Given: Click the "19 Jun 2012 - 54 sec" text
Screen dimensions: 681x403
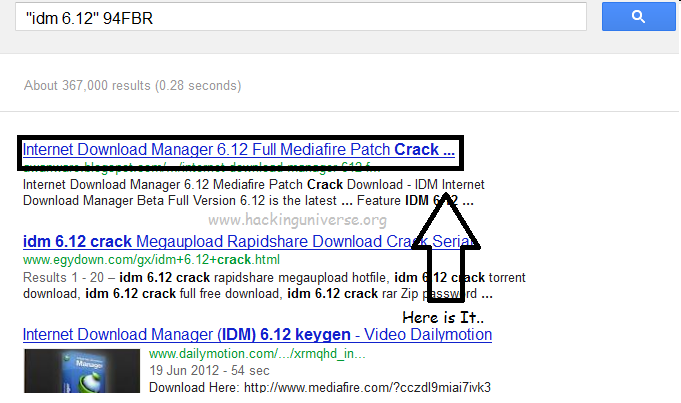Looking at the screenshot, I should coord(209,370).
